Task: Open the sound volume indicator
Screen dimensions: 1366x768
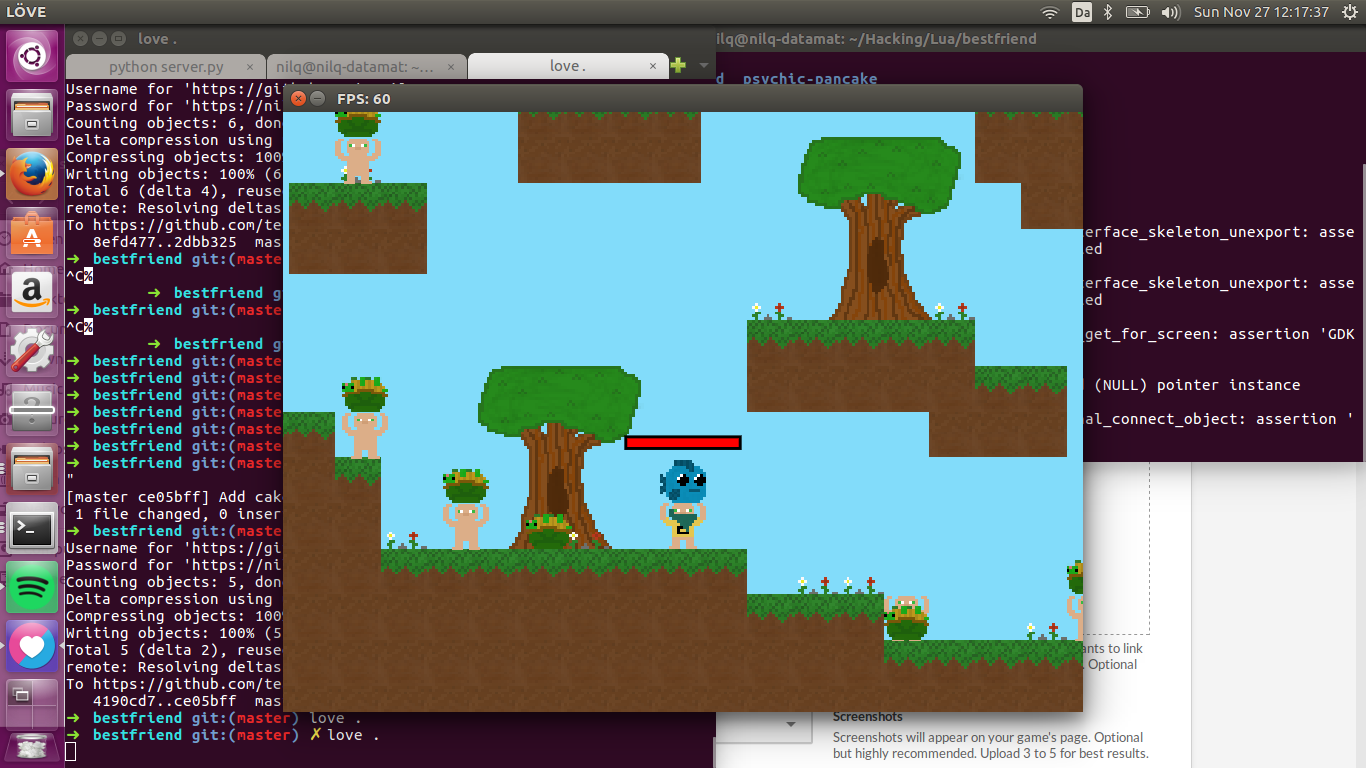Action: click(1171, 12)
